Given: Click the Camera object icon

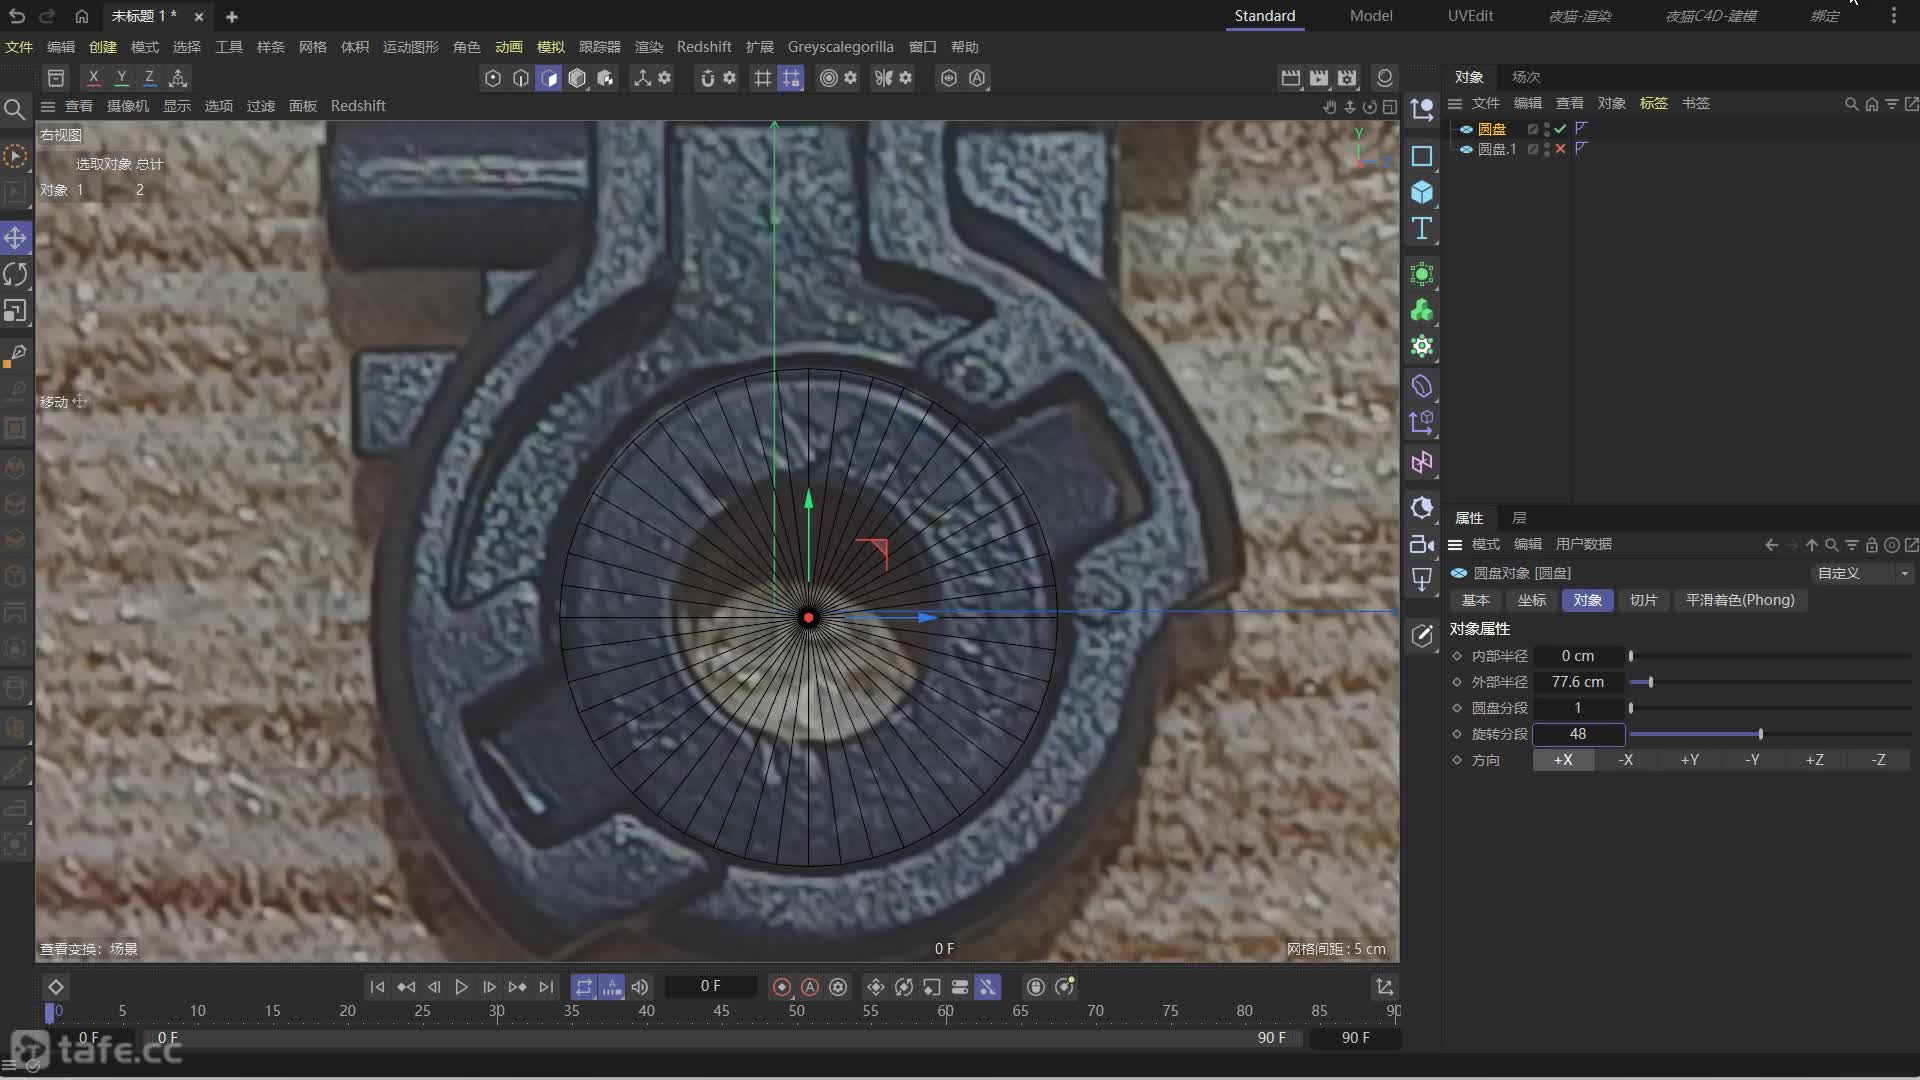Looking at the screenshot, I should click(1421, 544).
